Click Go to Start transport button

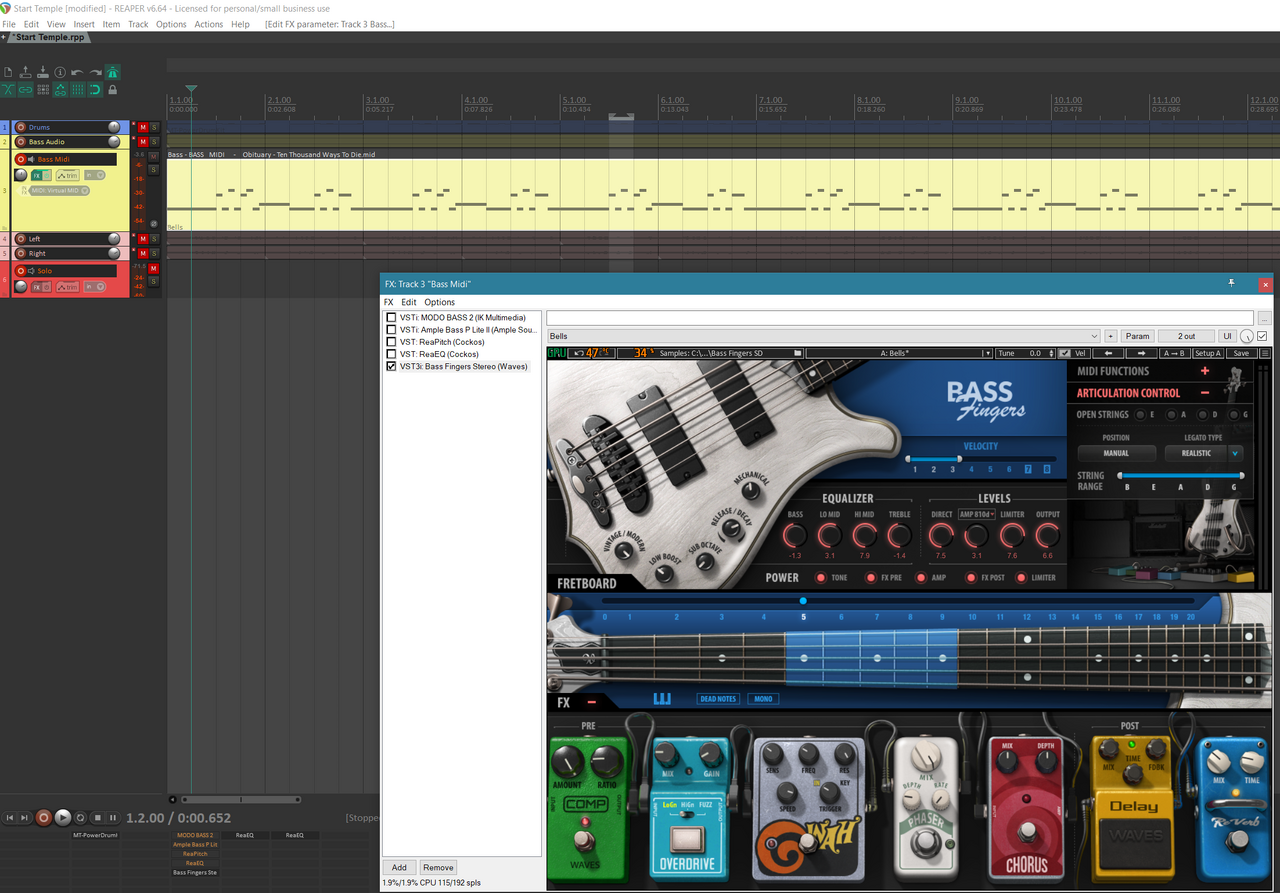(10, 817)
